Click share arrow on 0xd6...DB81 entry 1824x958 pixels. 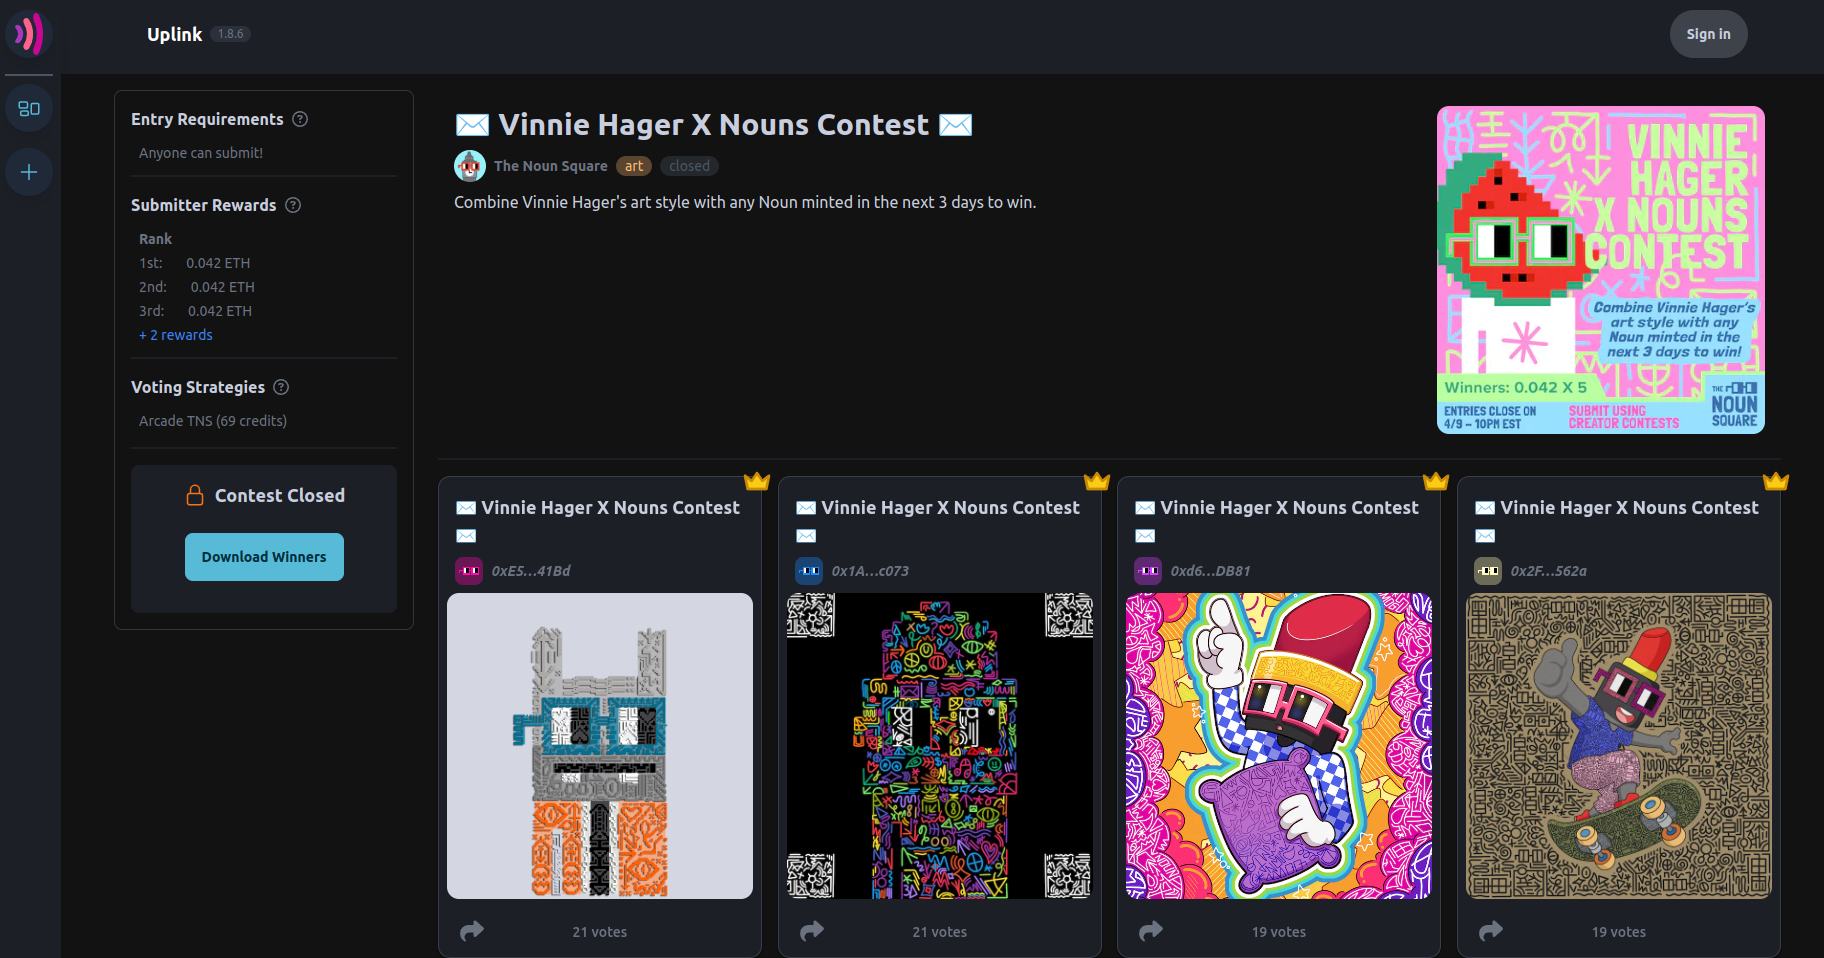pyautogui.click(x=1151, y=931)
